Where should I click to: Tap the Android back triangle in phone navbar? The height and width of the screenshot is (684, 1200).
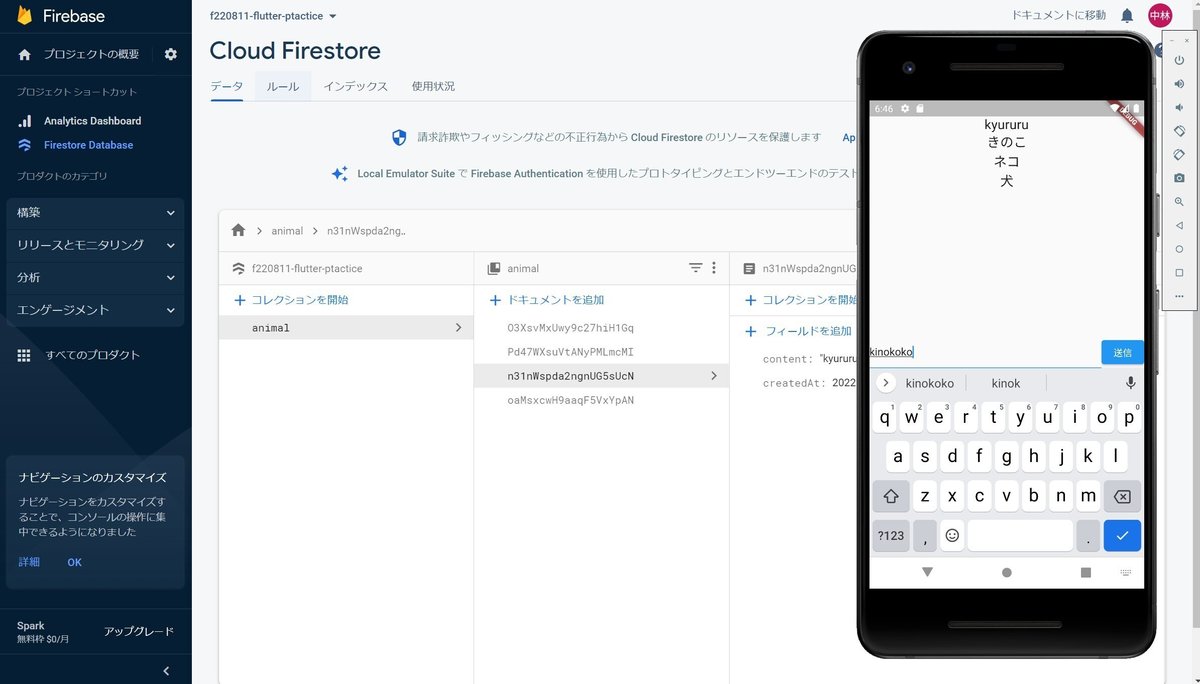point(927,572)
